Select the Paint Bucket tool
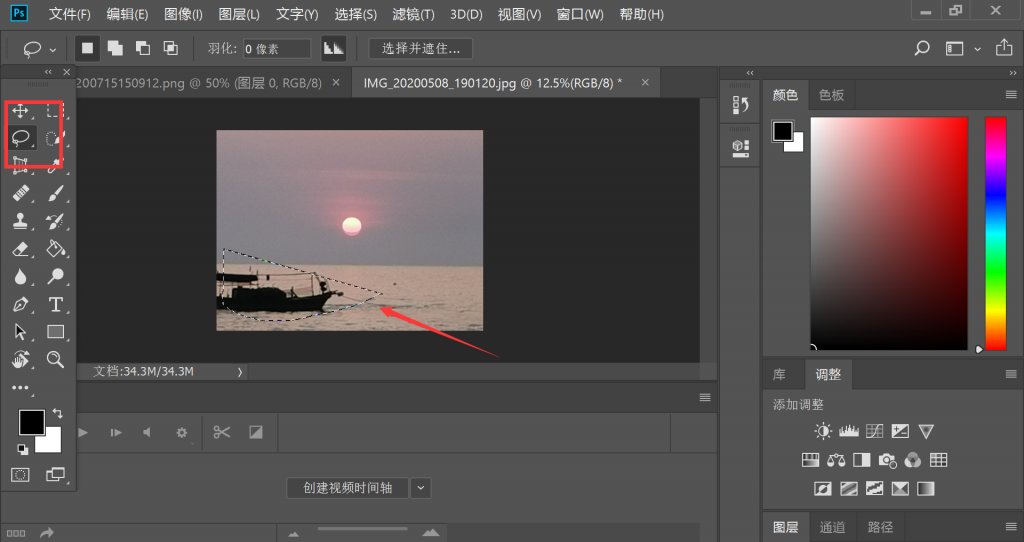This screenshot has height=542, width=1024. pos(55,249)
